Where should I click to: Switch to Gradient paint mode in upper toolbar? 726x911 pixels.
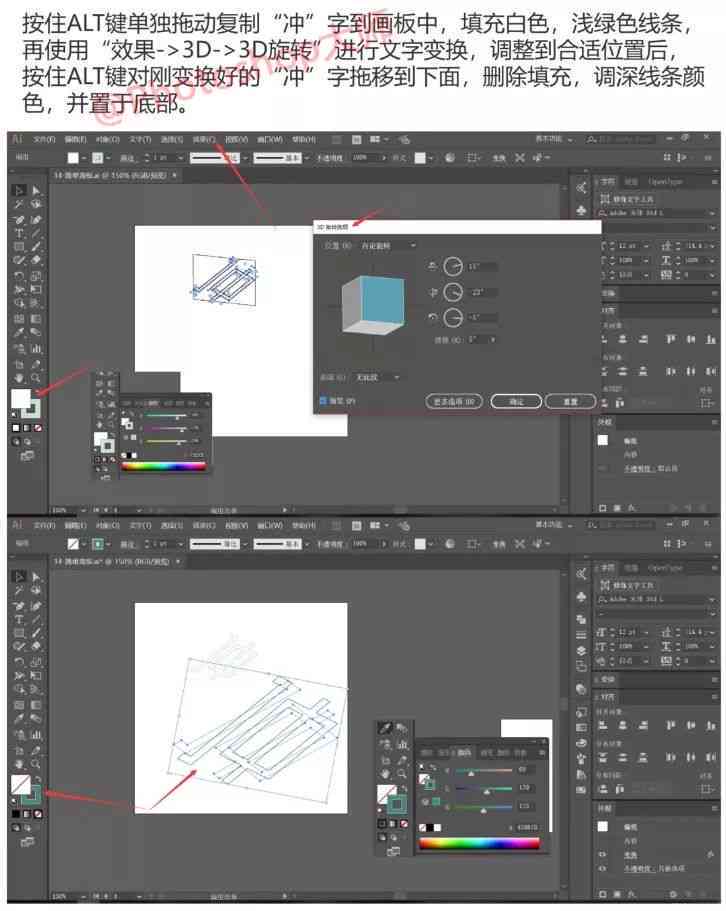[27, 428]
